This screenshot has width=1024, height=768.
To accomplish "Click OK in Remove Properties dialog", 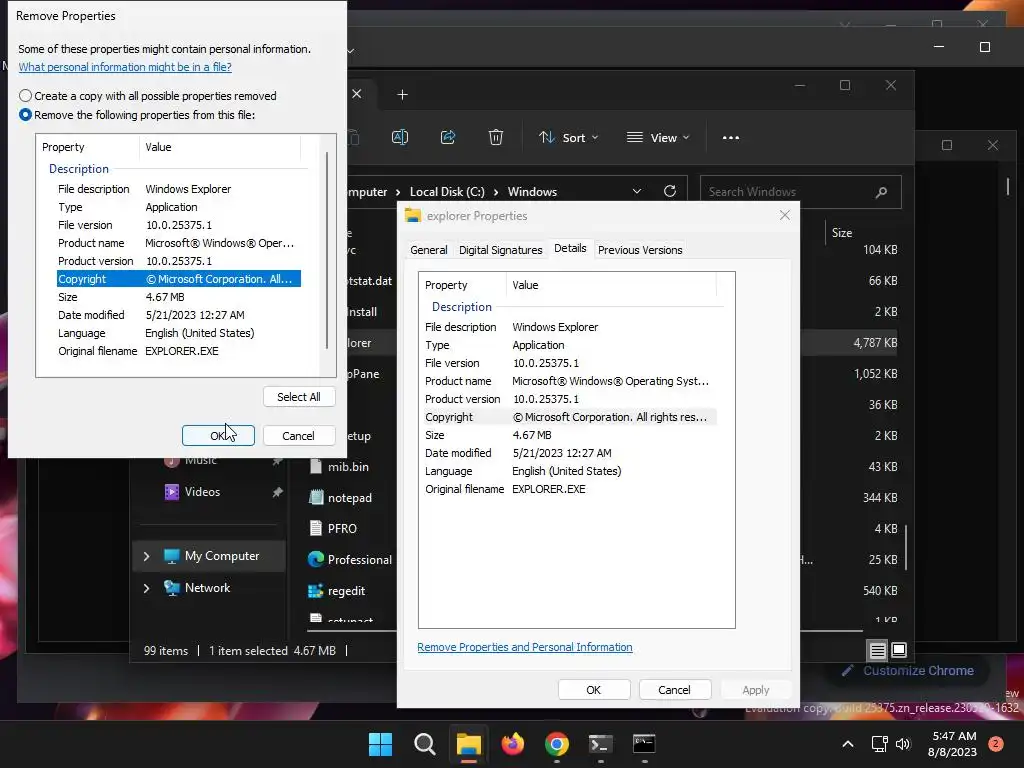I will click(218, 436).
